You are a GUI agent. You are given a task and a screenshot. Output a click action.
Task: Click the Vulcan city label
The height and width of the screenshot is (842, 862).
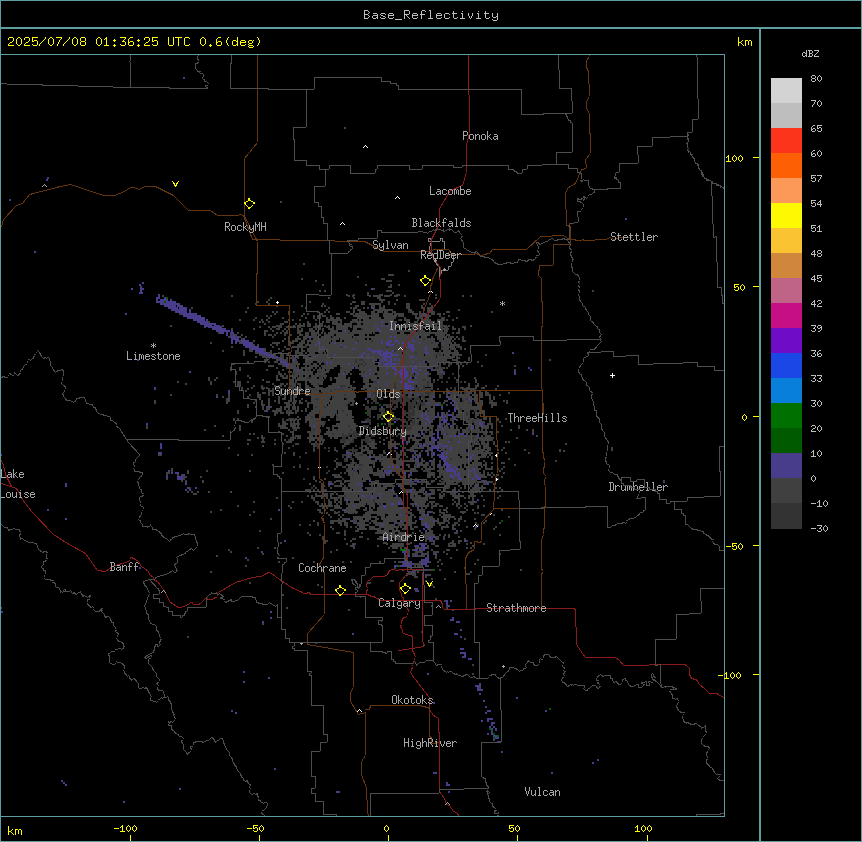(x=542, y=792)
